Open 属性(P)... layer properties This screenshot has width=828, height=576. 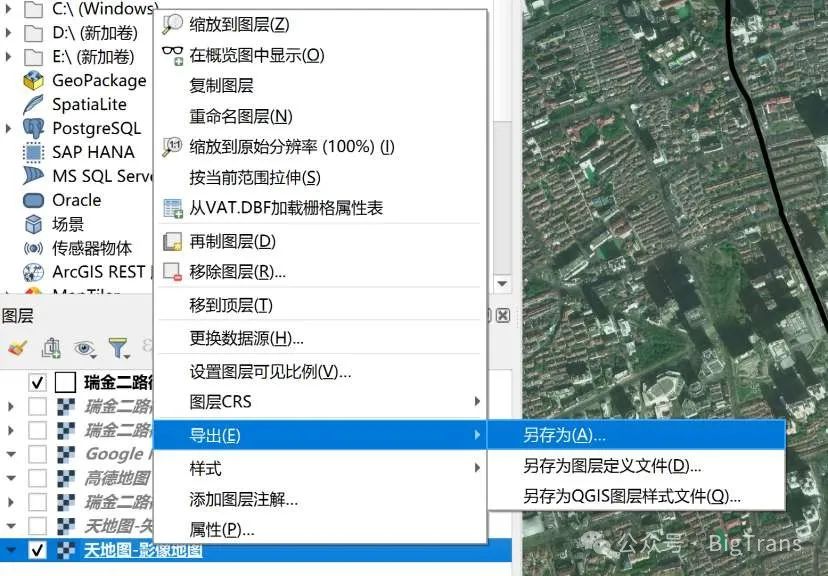click(320, 530)
